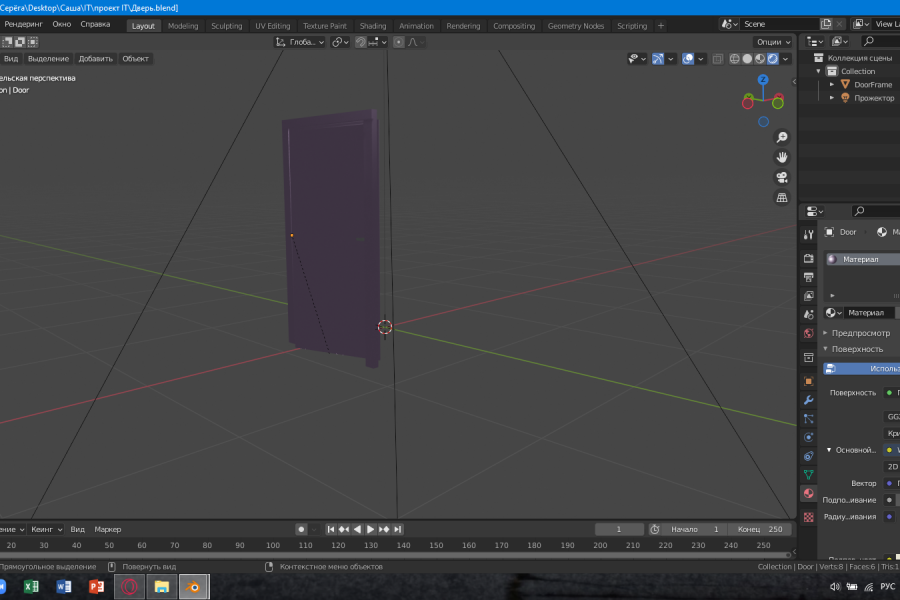Click the blue Z axis gizmo ball

point(762,80)
